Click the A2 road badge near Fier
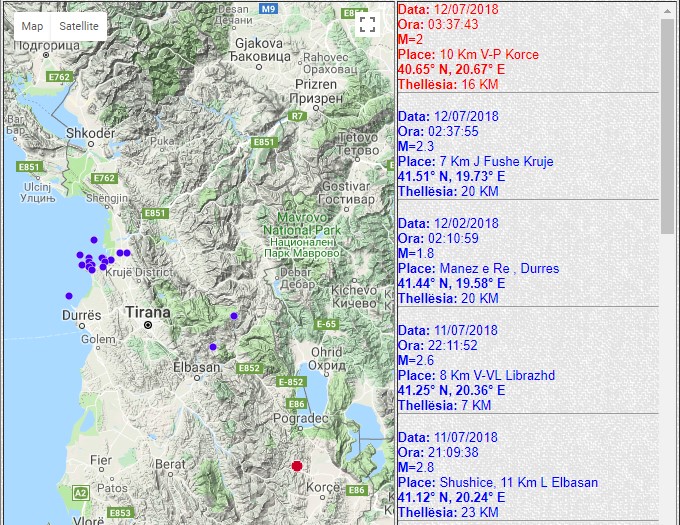The image size is (680, 525). tap(81, 493)
